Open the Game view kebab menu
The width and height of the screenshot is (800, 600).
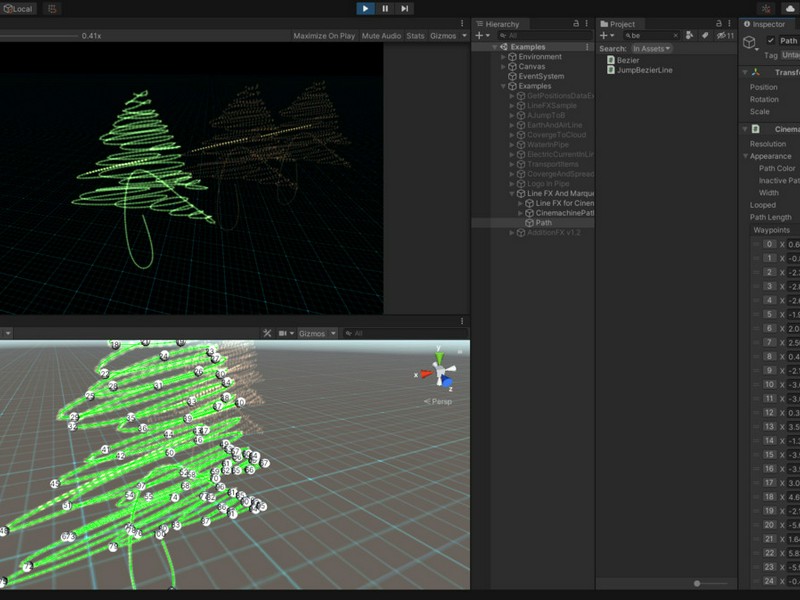tap(462, 23)
